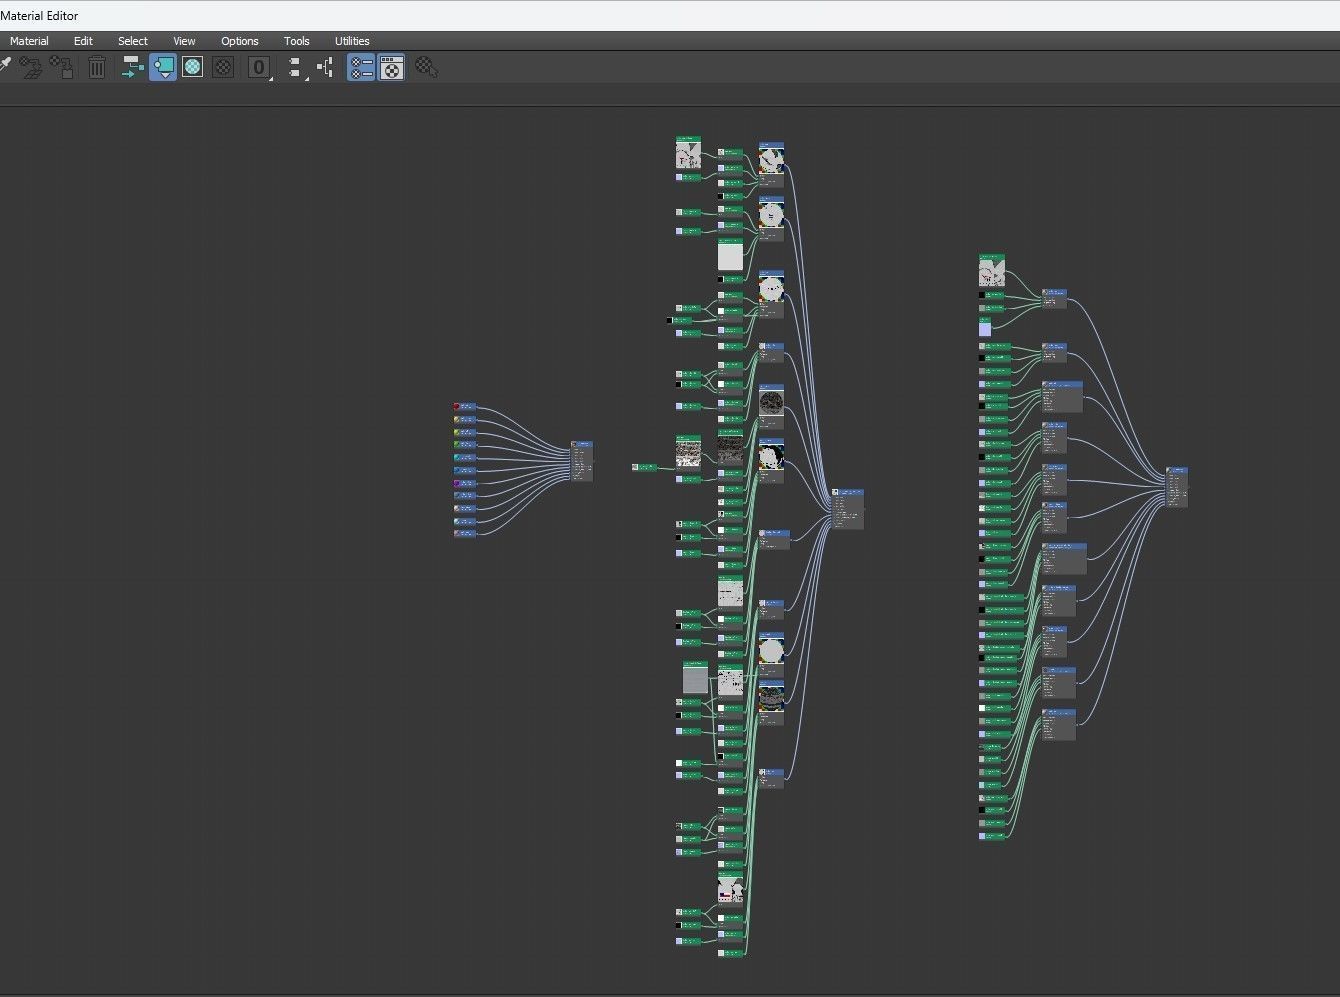The image size is (1340, 997).
Task: Select the center cluster's hub material node
Action: click(x=847, y=509)
